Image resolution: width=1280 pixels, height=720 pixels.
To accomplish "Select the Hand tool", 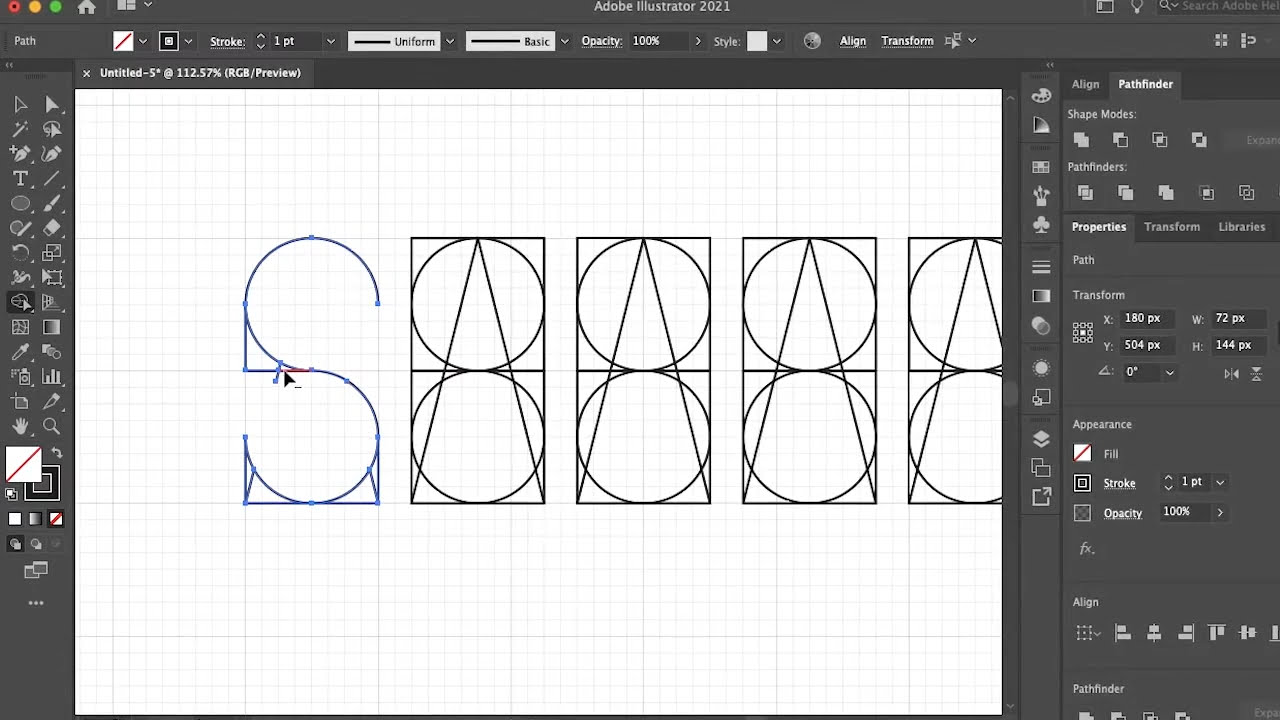I will point(20,427).
